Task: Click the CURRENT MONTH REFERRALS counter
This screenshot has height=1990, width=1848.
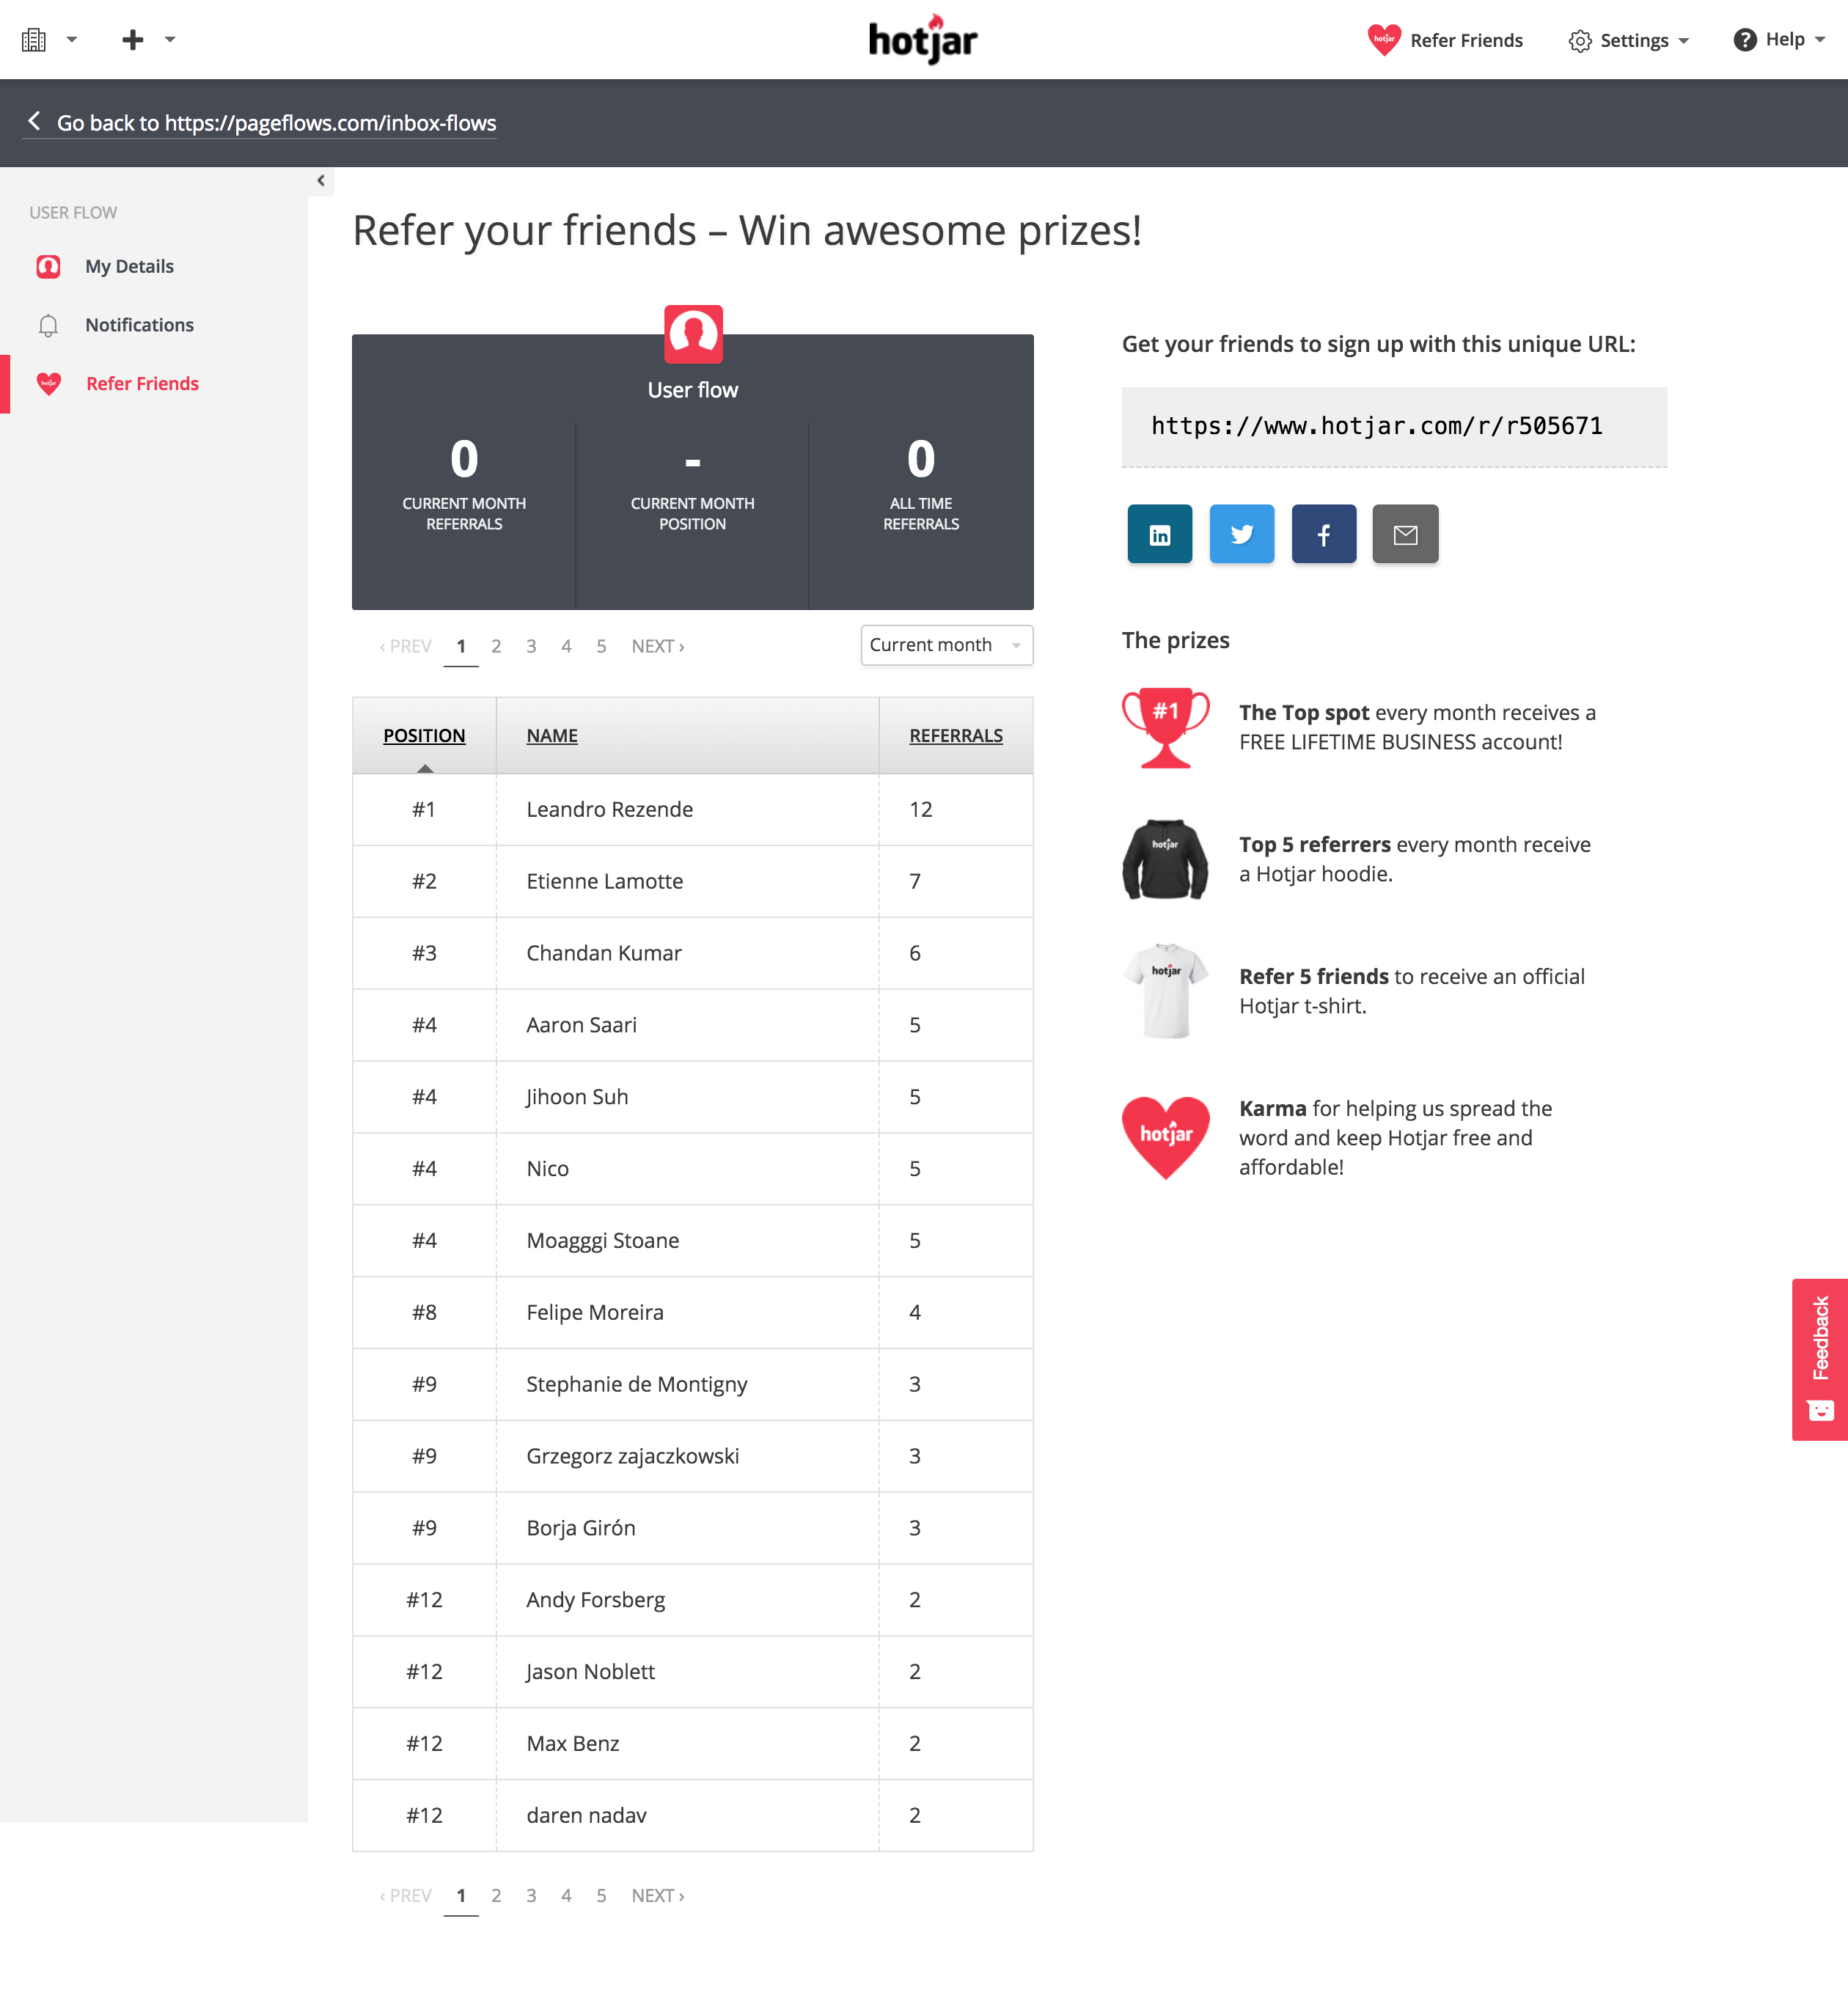Action: (x=464, y=486)
